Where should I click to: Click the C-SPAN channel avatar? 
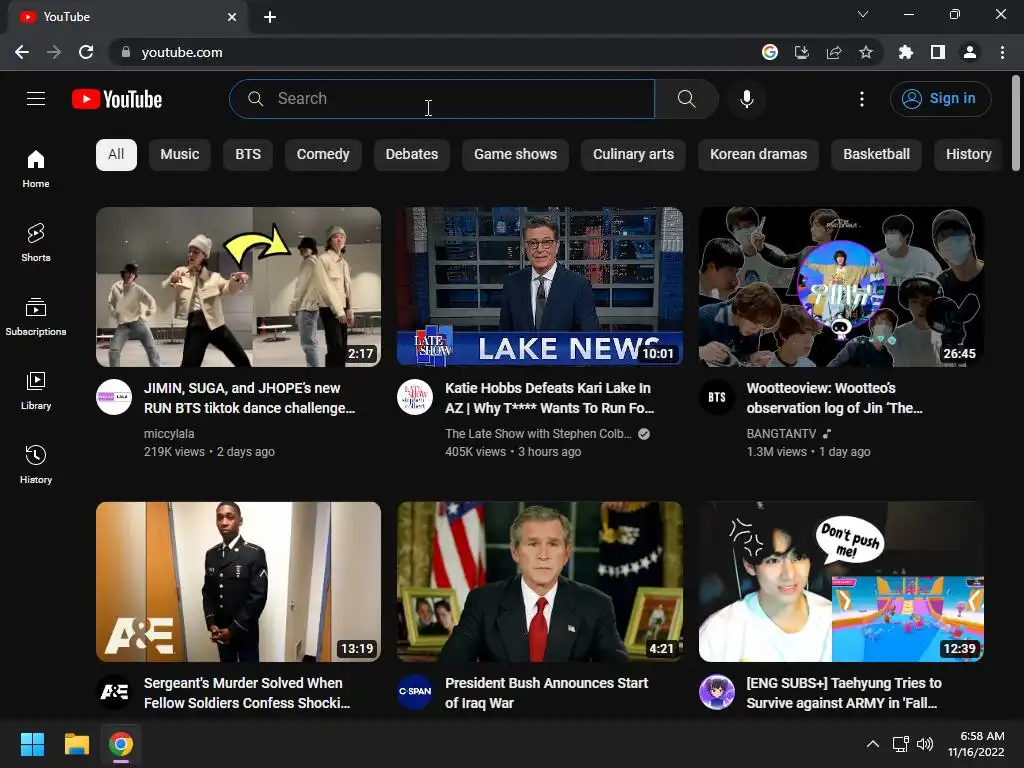coord(415,692)
